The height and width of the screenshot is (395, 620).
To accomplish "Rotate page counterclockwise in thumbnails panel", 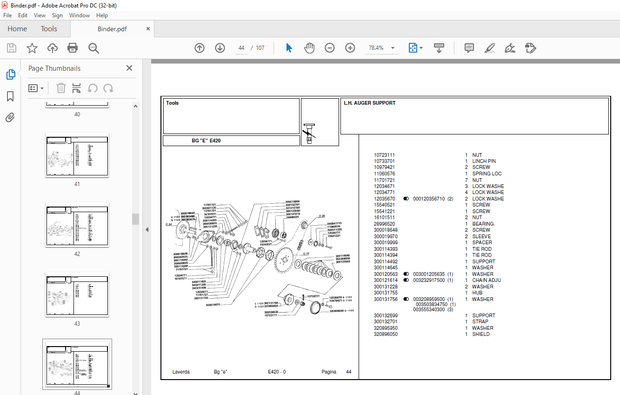I will [93, 88].
